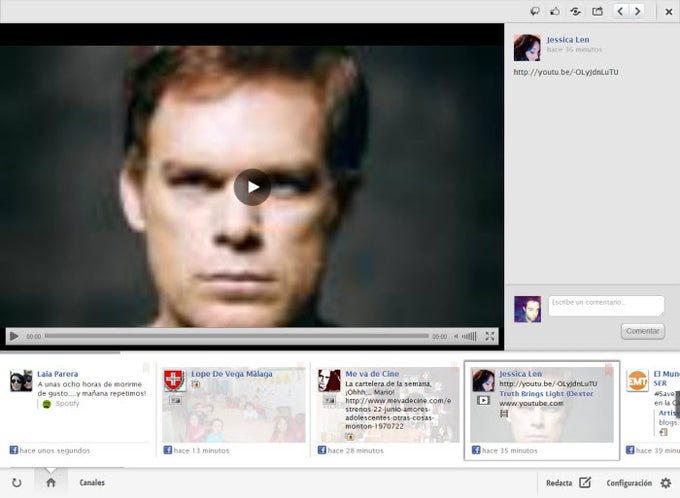
Task: Click the compose pencil icon
Action: [x=585, y=482]
